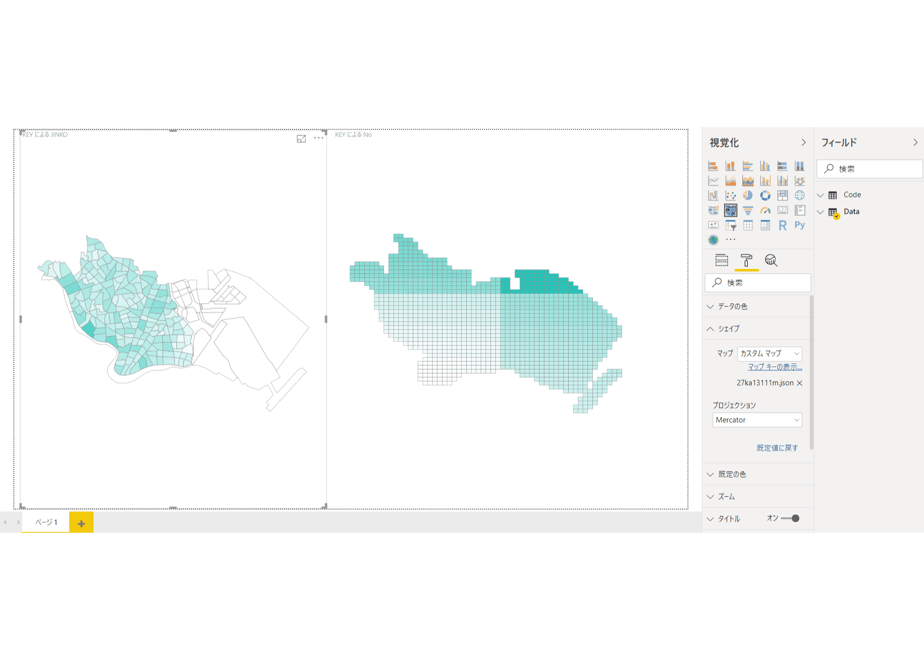Switch to the Analytics tab

point(771,260)
